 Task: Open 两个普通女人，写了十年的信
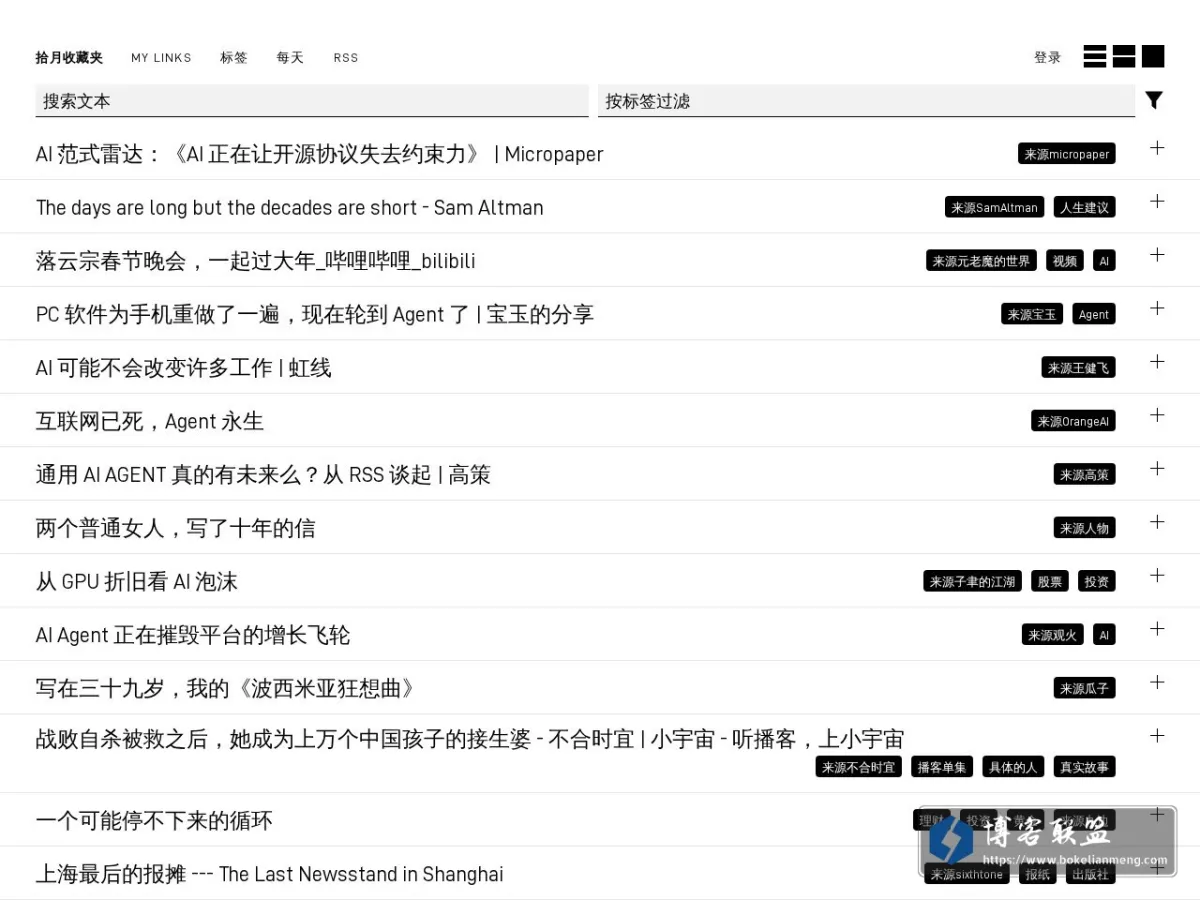tap(176, 528)
